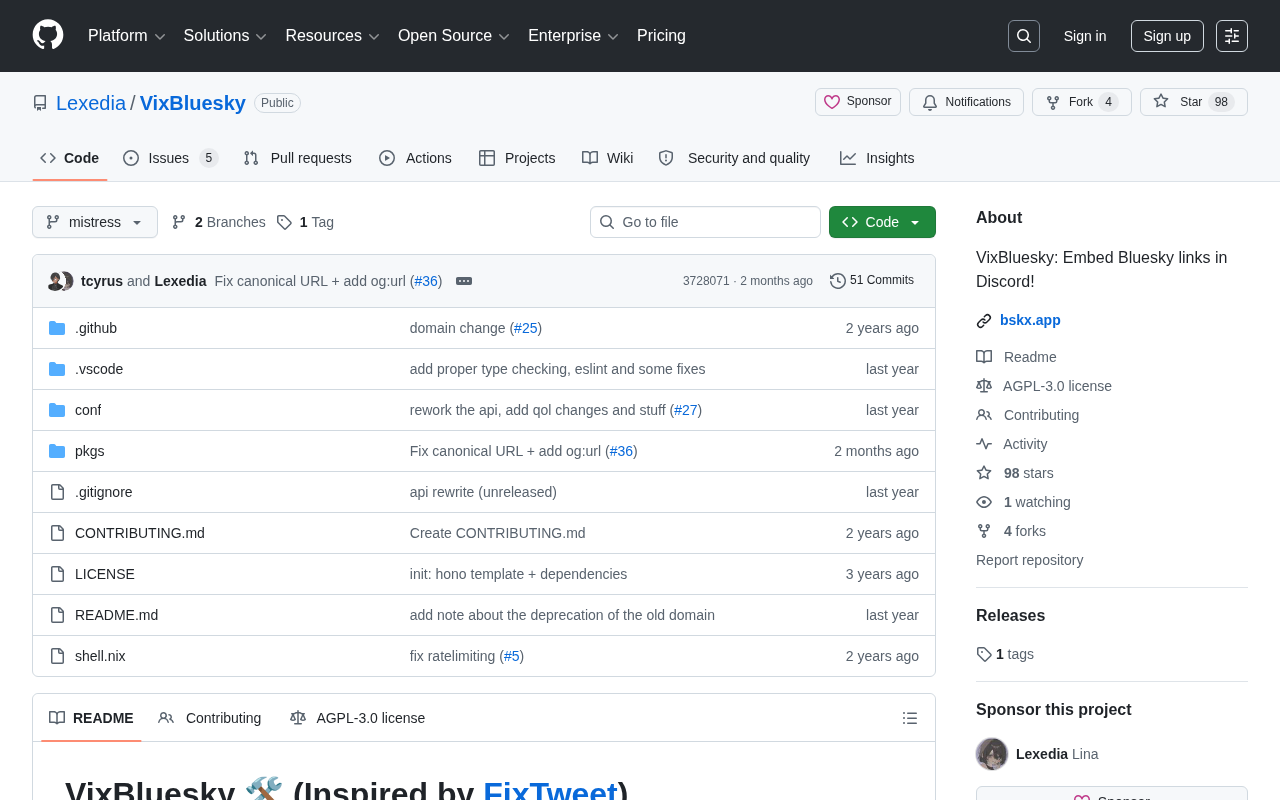Open the Pull requests tab
The image size is (1280, 800).
[298, 158]
